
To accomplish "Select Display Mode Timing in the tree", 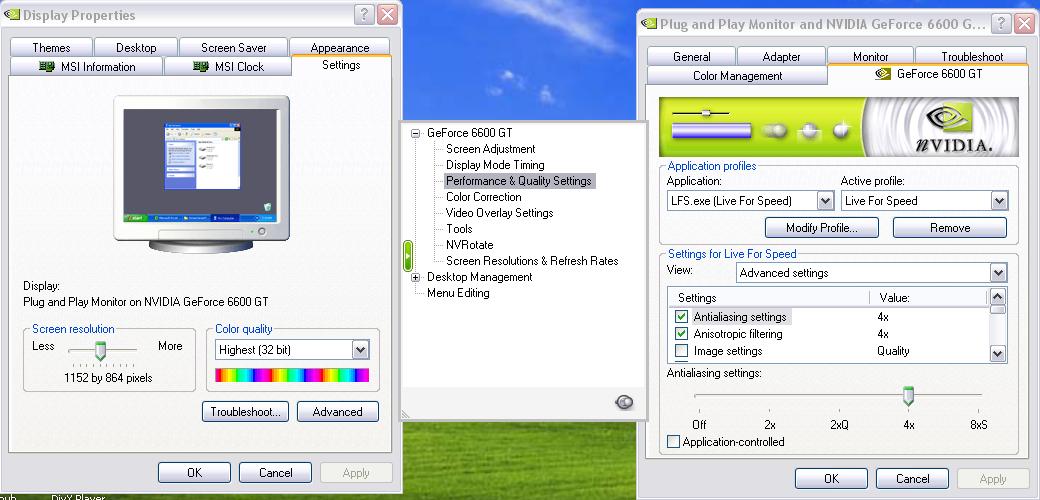I will [x=495, y=165].
